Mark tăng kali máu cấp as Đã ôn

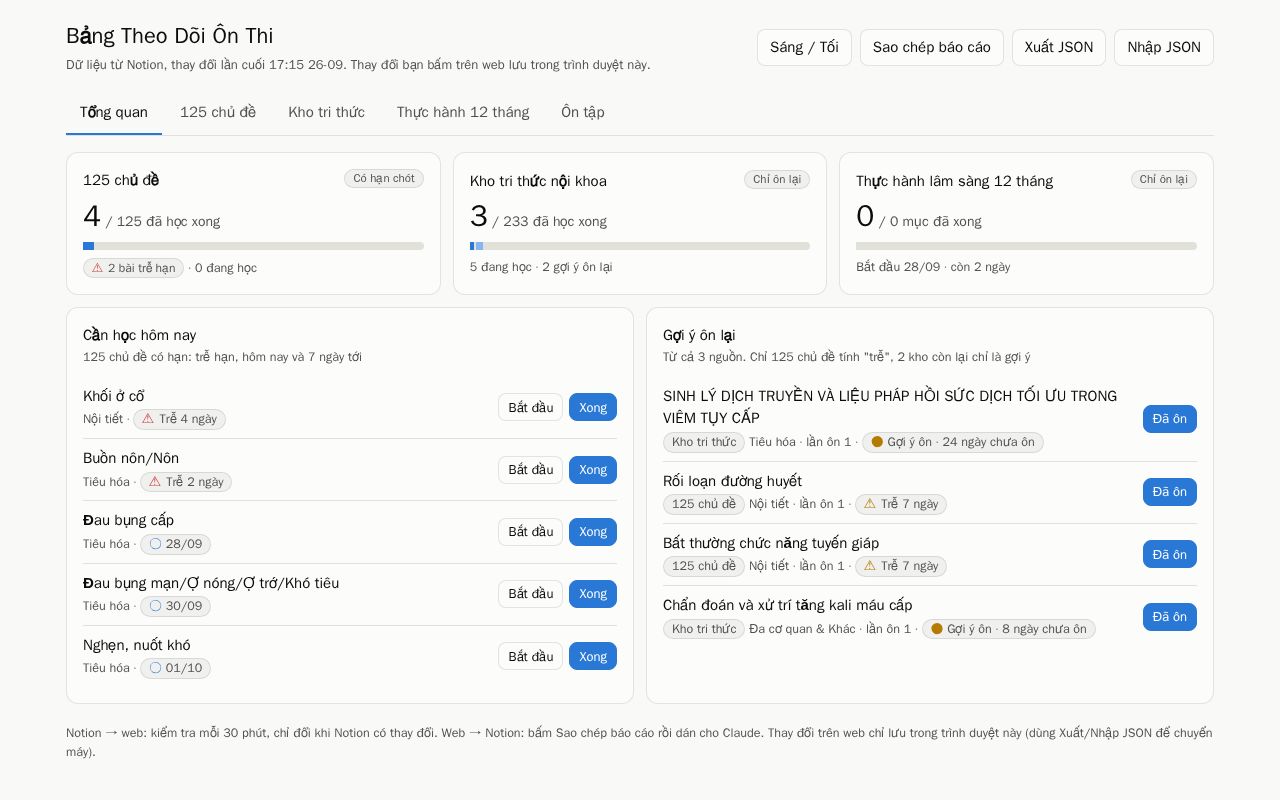coord(1170,617)
